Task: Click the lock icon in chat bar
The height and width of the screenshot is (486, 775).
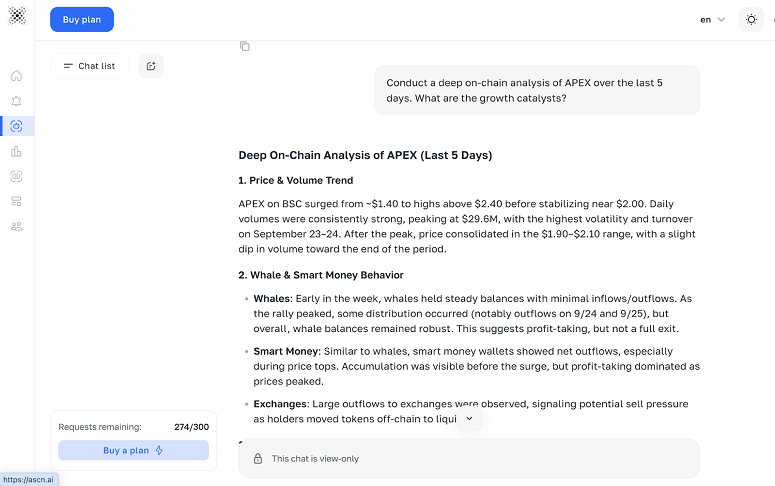Action: pos(259,458)
